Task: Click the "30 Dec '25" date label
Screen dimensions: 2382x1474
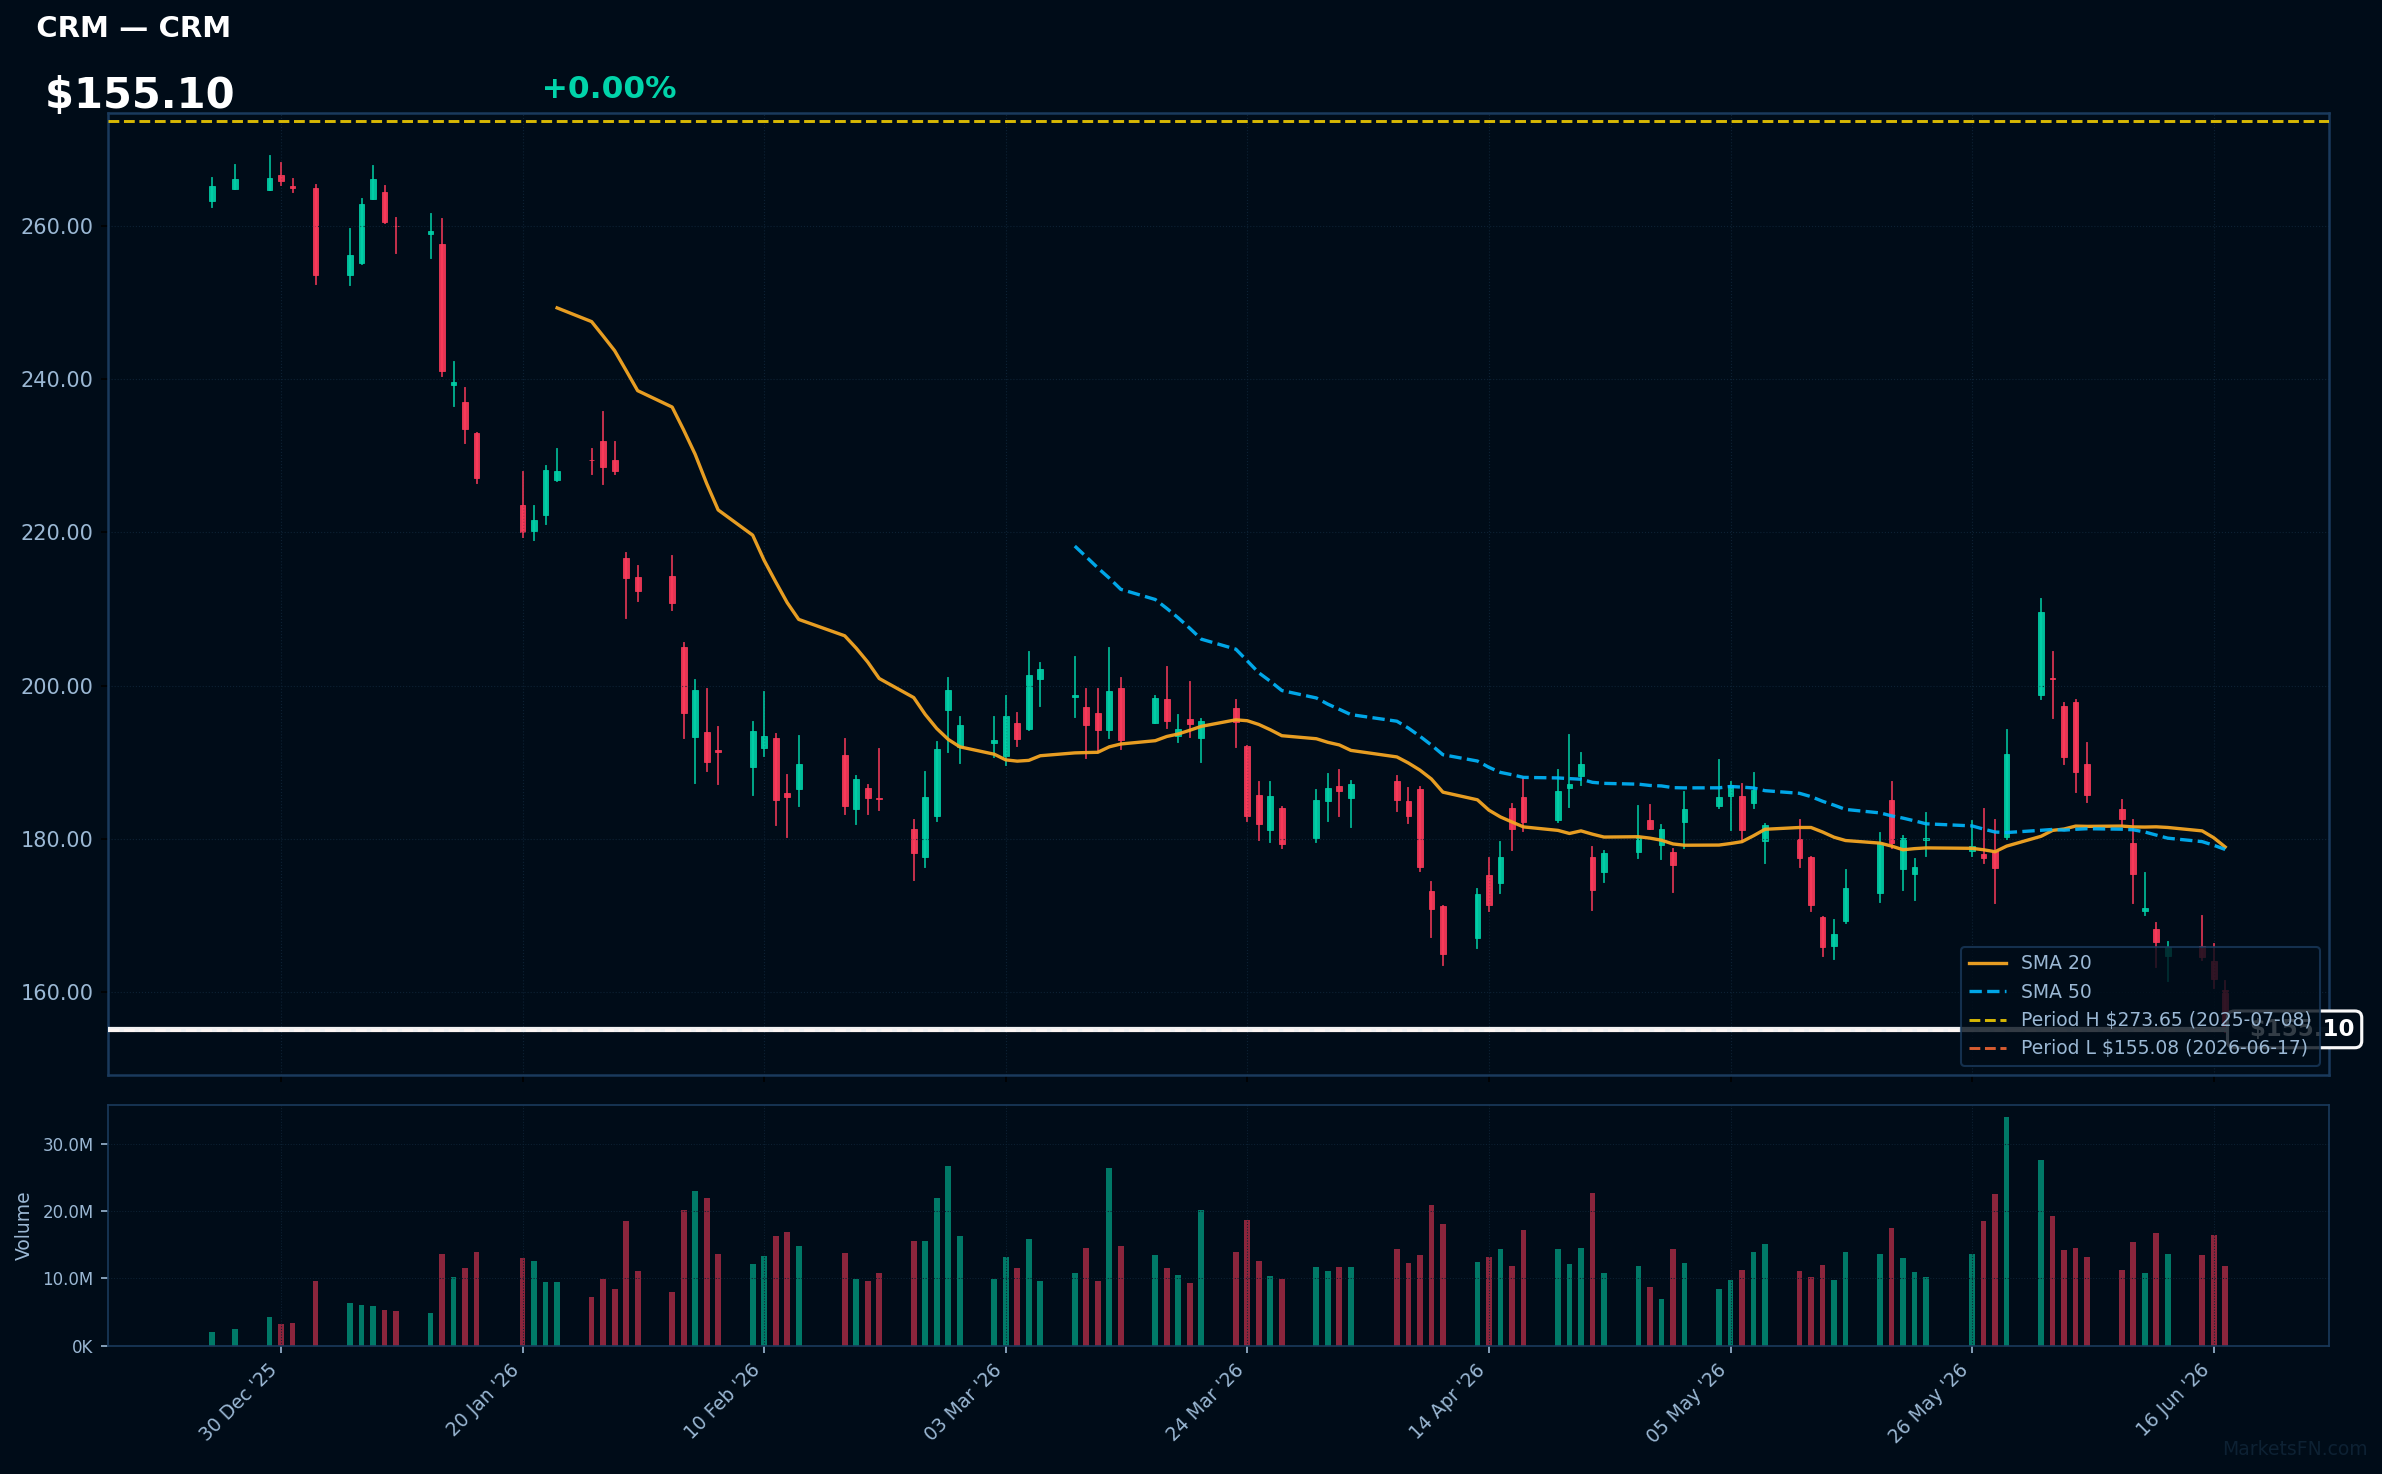Action: coord(238,1402)
